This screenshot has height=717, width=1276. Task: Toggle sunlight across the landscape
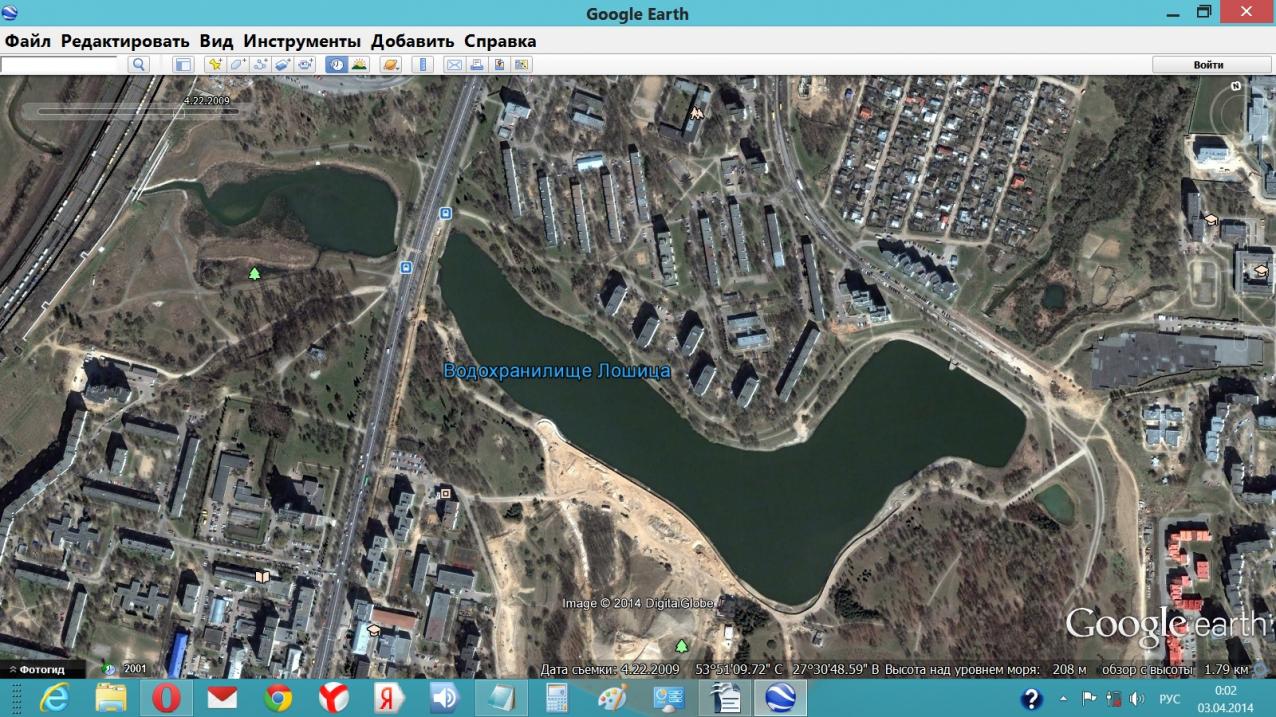359,65
